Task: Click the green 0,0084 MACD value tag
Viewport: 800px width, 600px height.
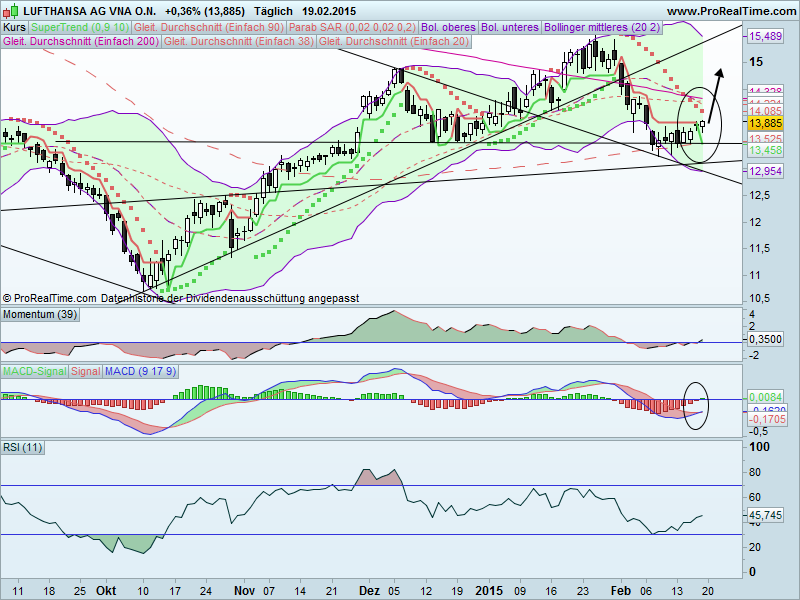Action: (765, 397)
